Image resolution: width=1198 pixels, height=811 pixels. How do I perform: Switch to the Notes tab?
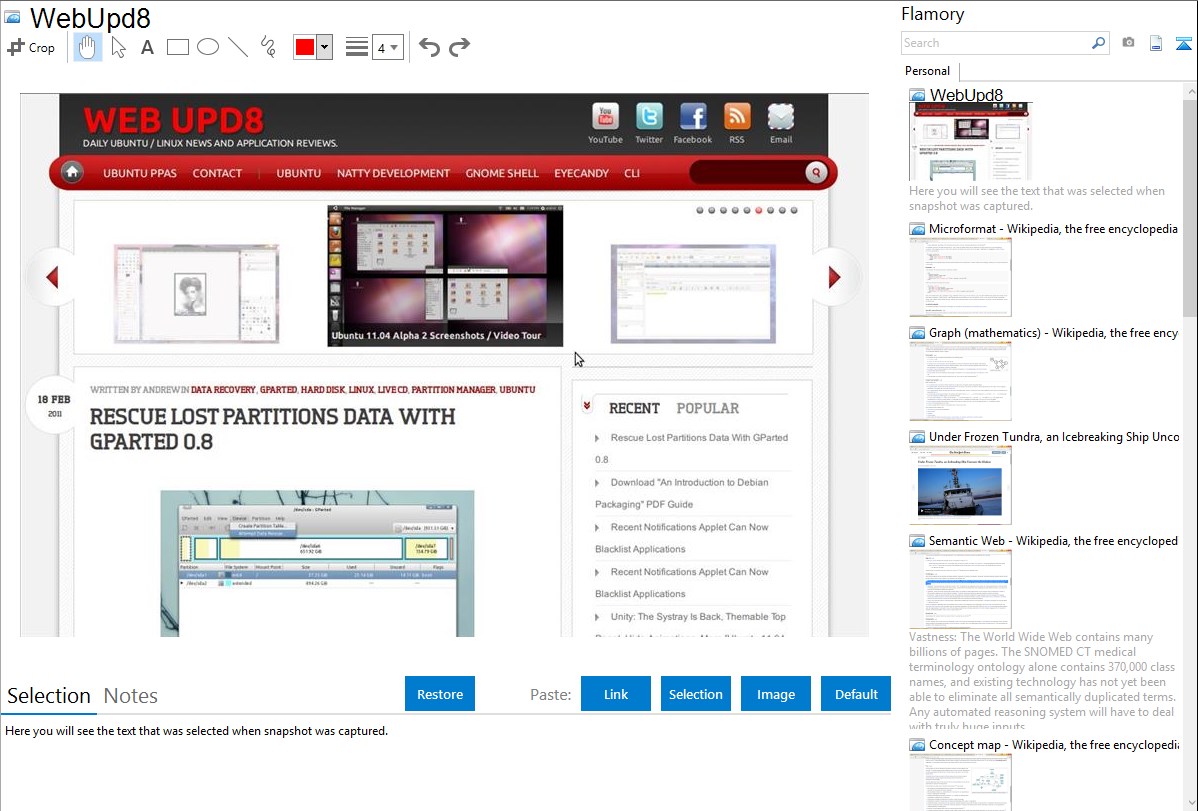click(x=131, y=696)
